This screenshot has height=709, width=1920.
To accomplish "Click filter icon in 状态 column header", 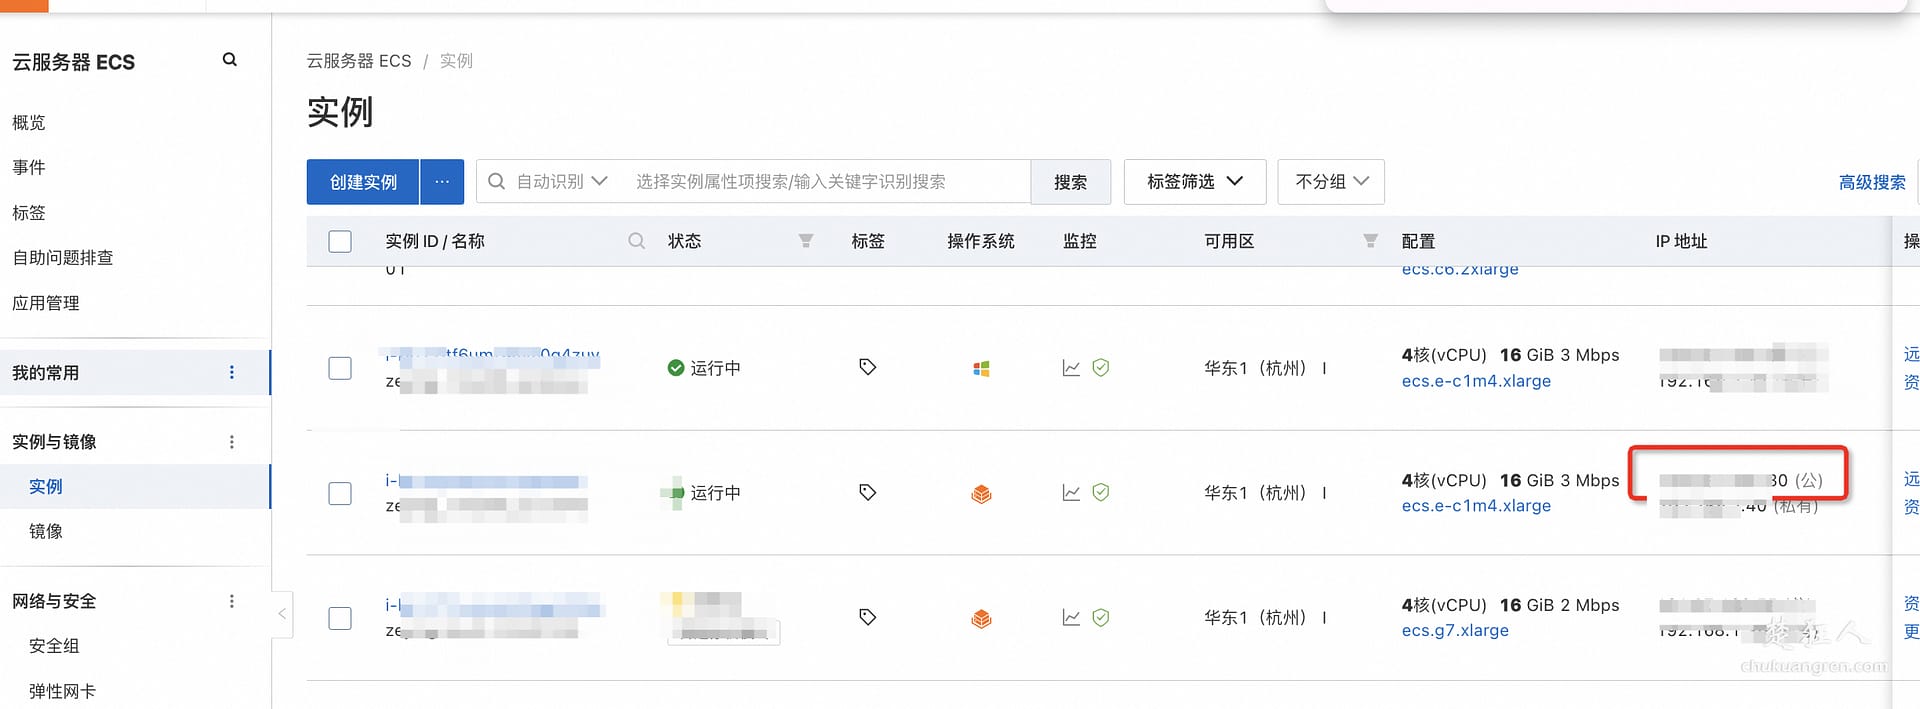I will (x=805, y=241).
